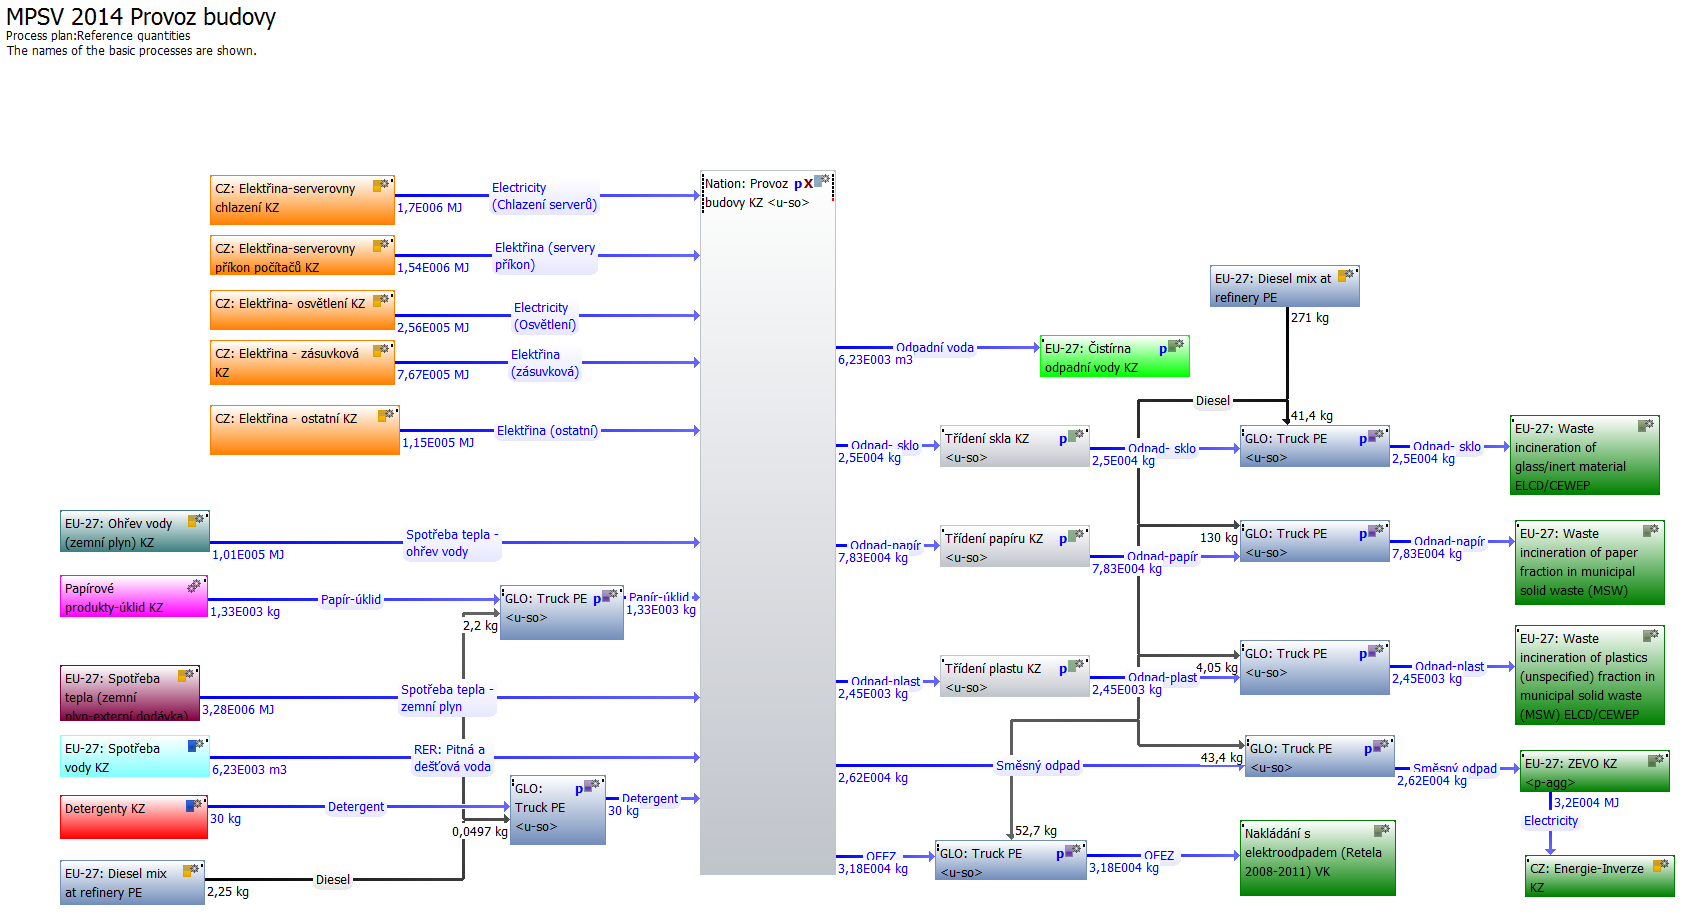
Task: Click the icon on Nakládání s elektroodpadem box
Action: click(1382, 830)
